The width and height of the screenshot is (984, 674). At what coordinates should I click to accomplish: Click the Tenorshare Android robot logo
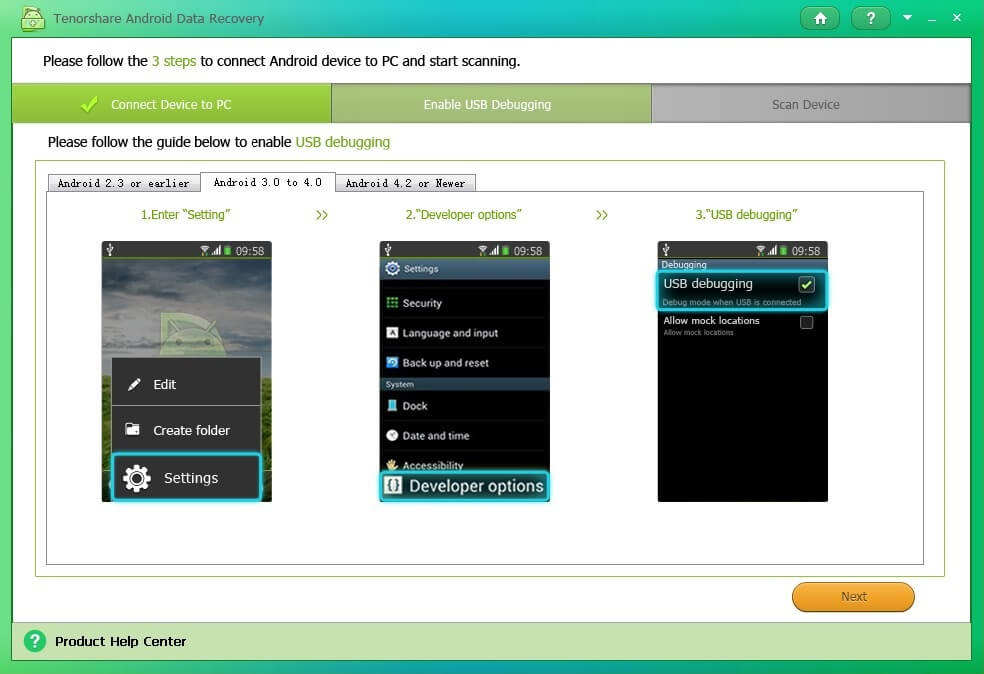[33, 19]
